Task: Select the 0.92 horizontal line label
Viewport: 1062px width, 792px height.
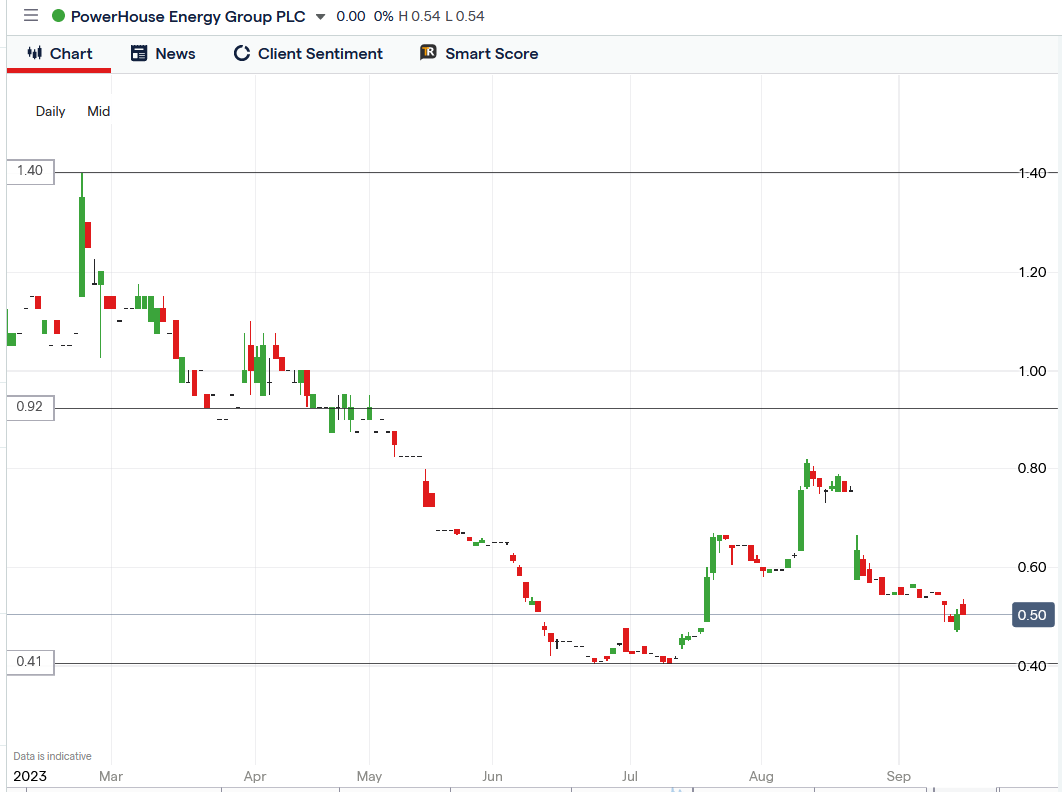Action: (30, 407)
